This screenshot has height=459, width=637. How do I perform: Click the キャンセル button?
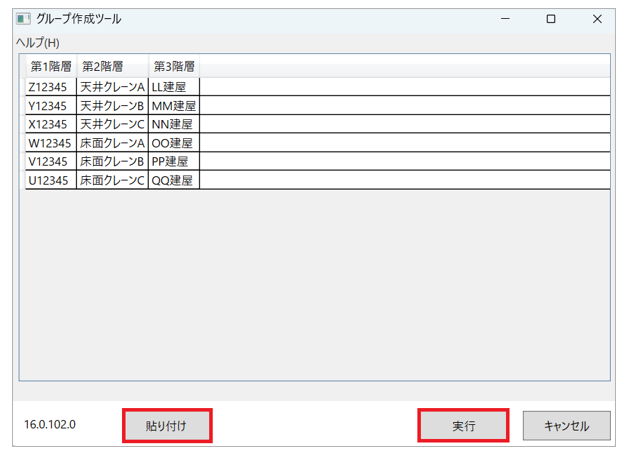click(x=566, y=425)
